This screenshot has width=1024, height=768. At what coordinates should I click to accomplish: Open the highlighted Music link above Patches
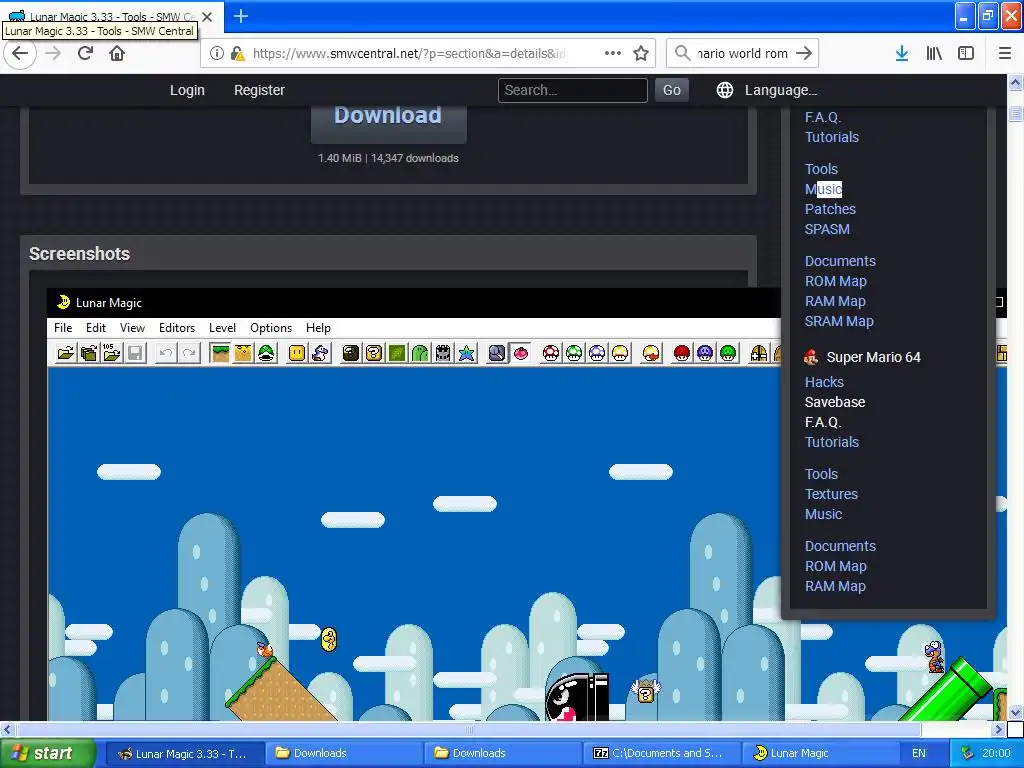click(x=823, y=189)
